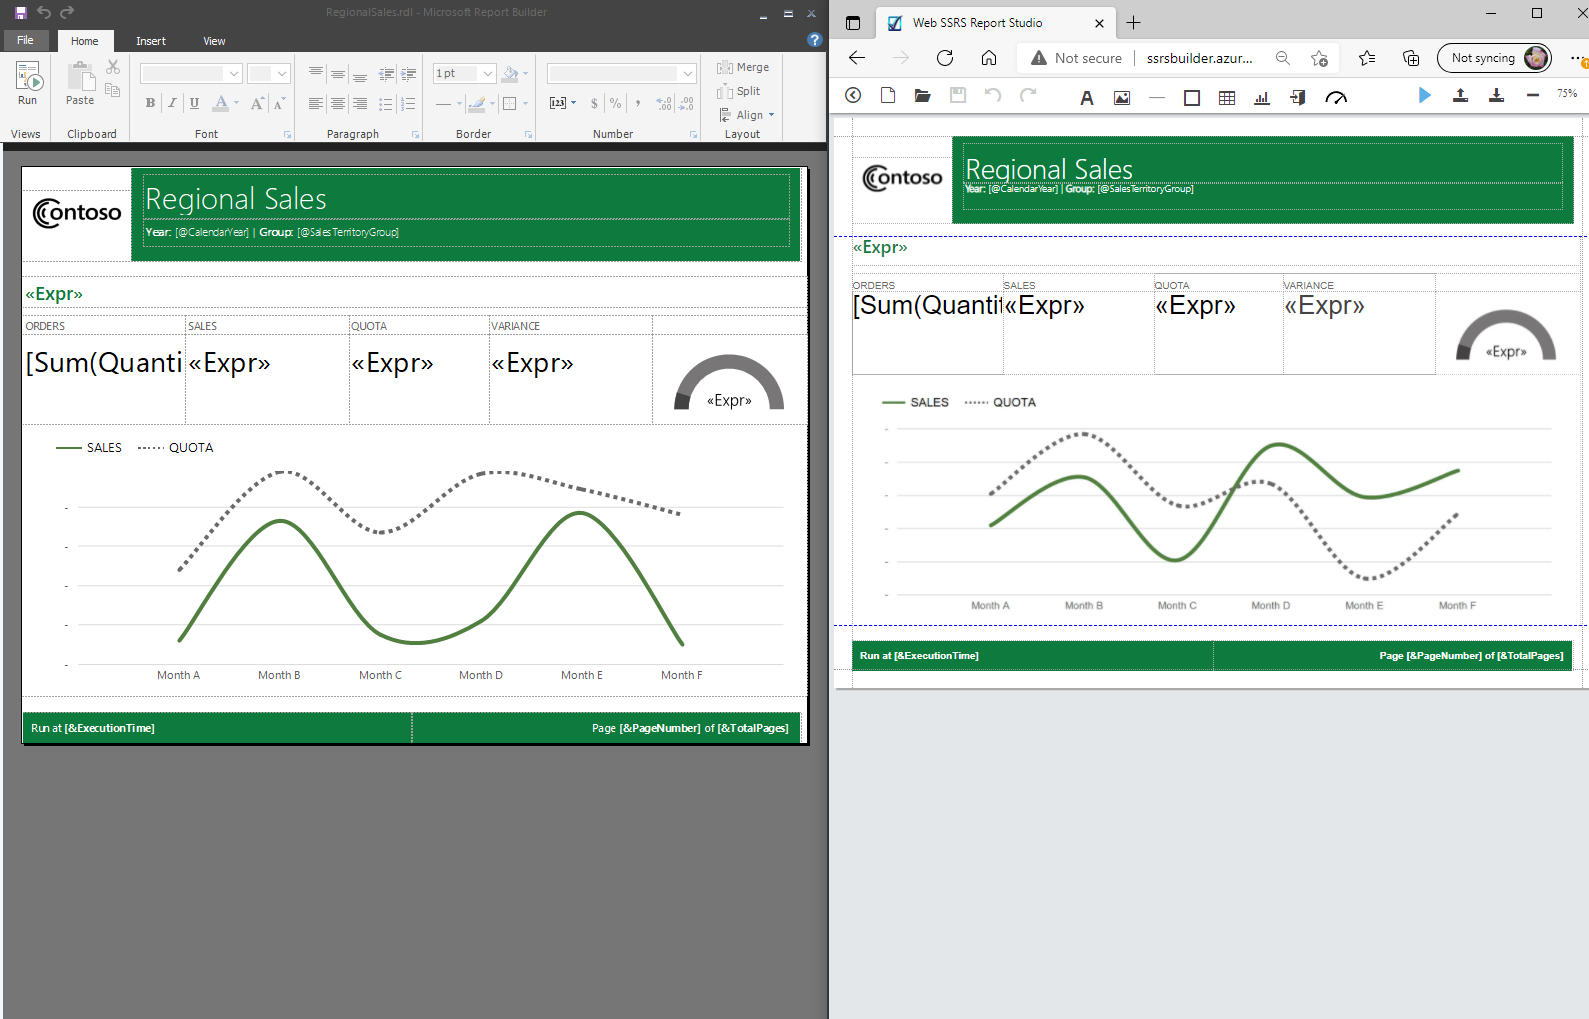Insert a gauge using the gauge icon in SSRS Studio

click(1336, 97)
